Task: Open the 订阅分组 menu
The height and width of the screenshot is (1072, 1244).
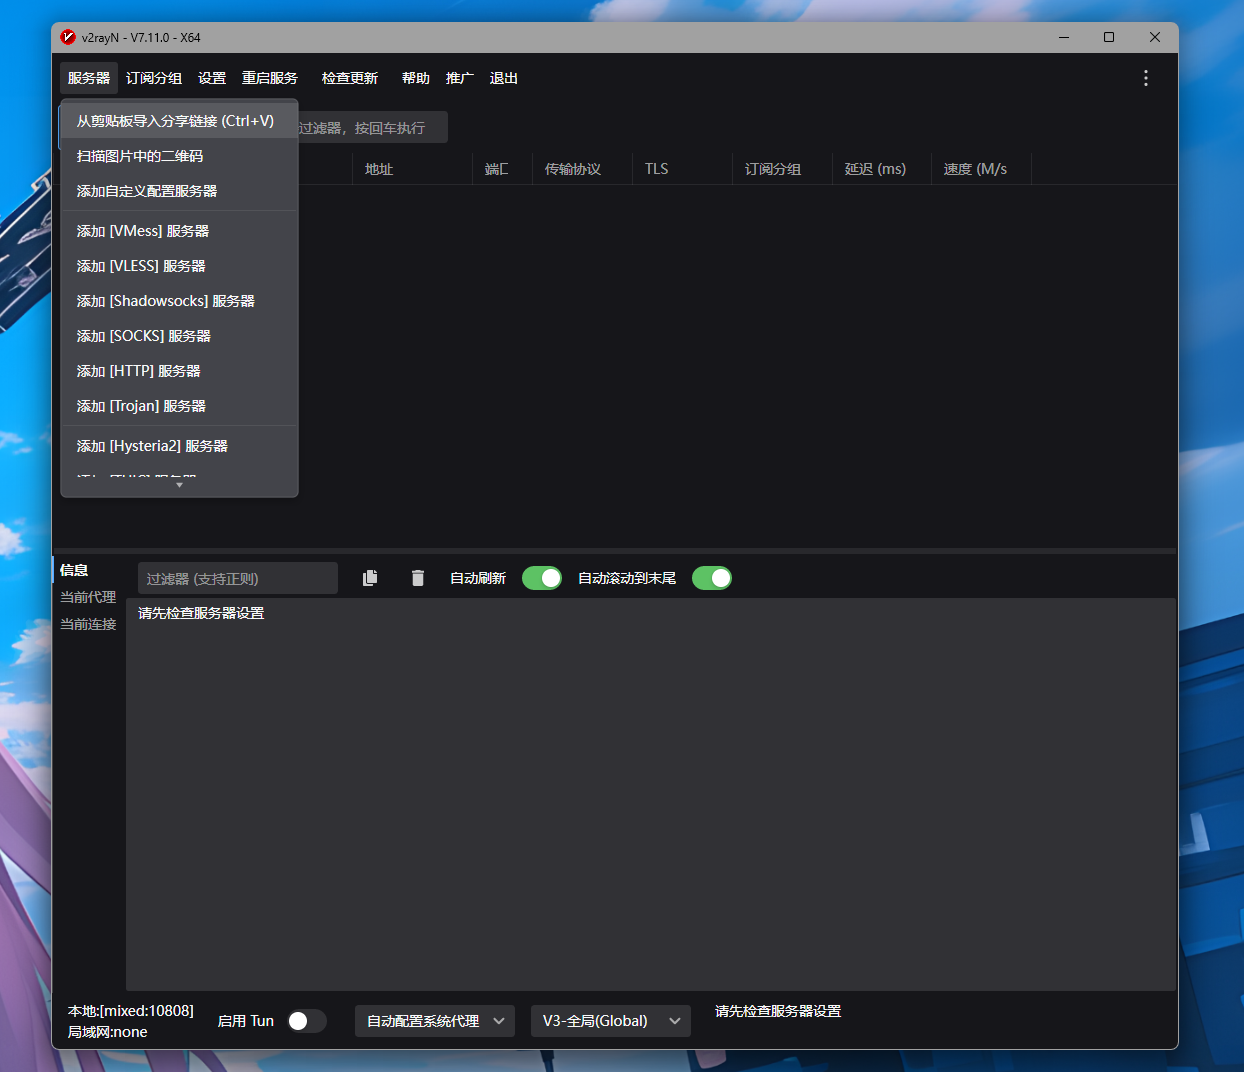Action: point(154,78)
